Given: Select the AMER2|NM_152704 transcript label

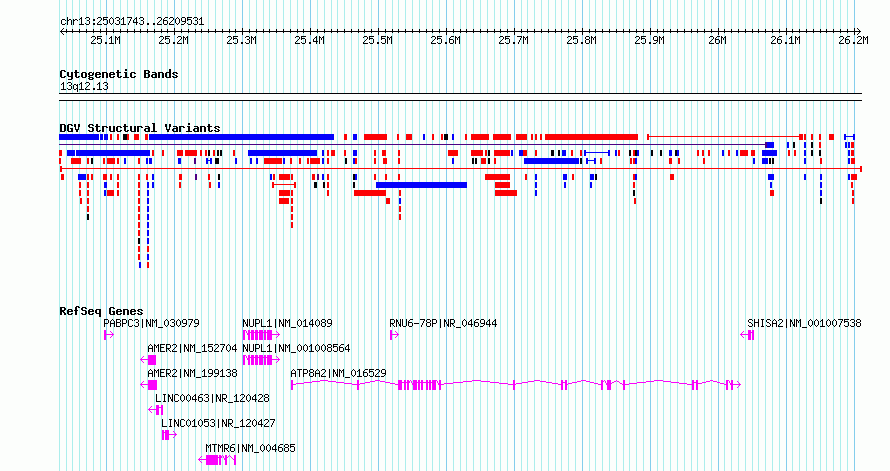Looking at the screenshot, I should (x=192, y=348).
